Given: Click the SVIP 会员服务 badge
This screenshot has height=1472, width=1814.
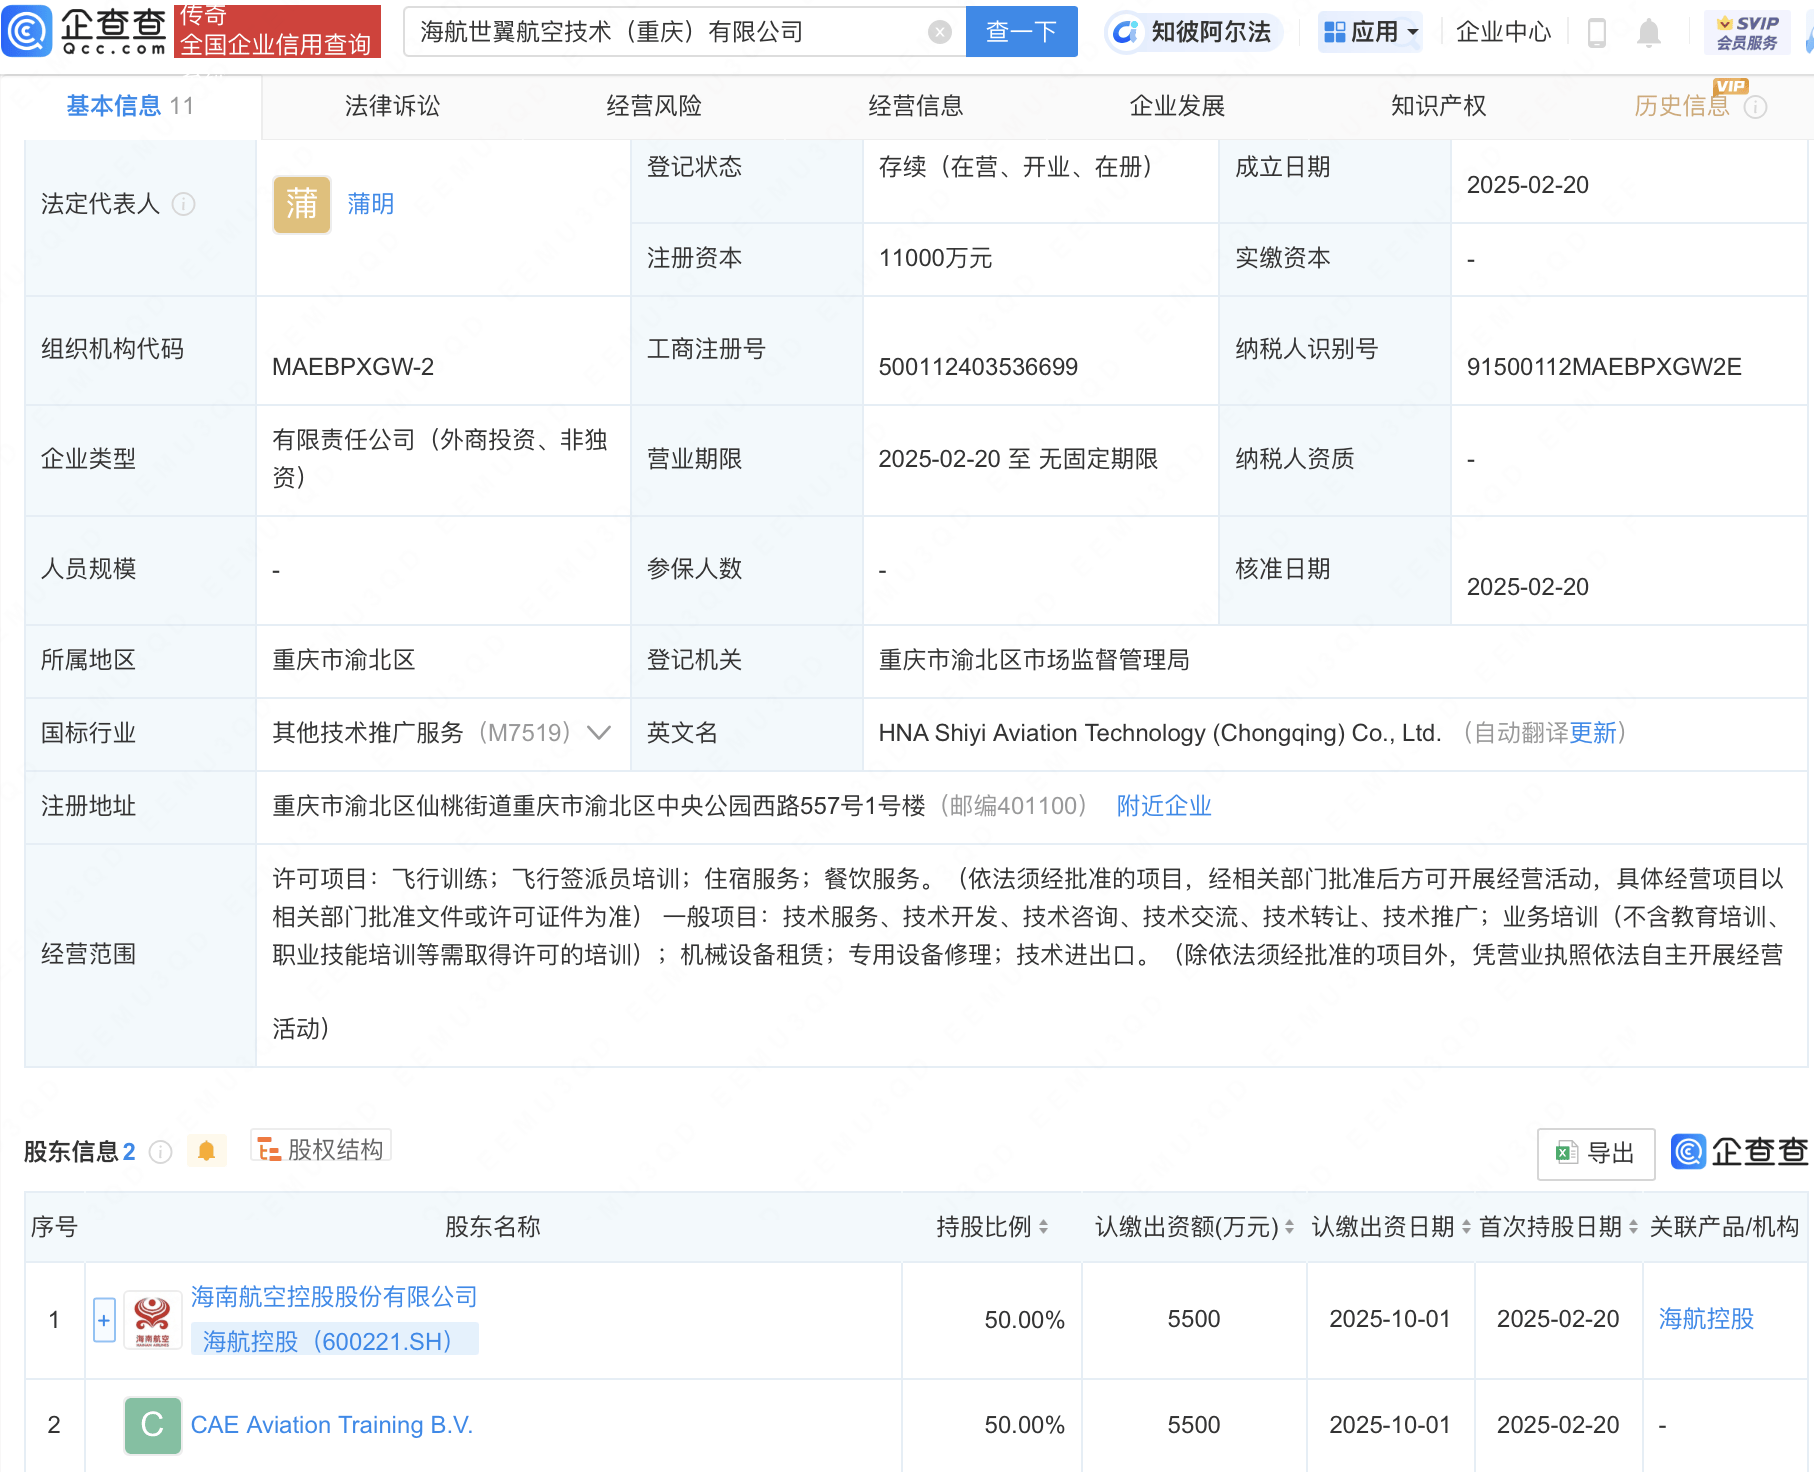Looking at the screenshot, I should (1746, 30).
